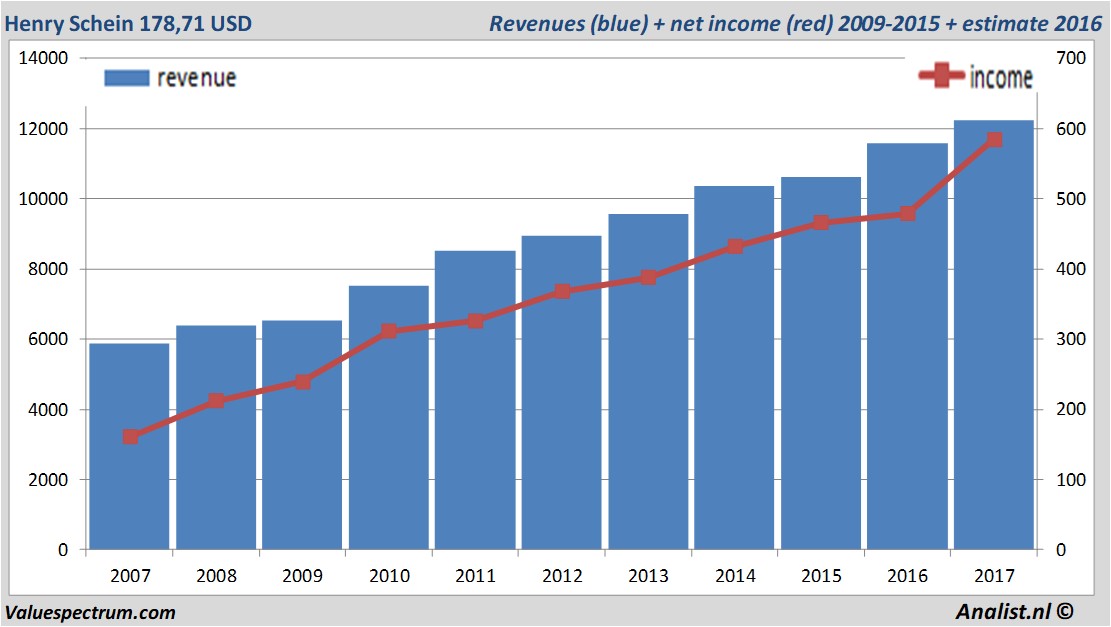Select the 2017 income data point
Viewport: 1111px width, 627px height.
993,140
